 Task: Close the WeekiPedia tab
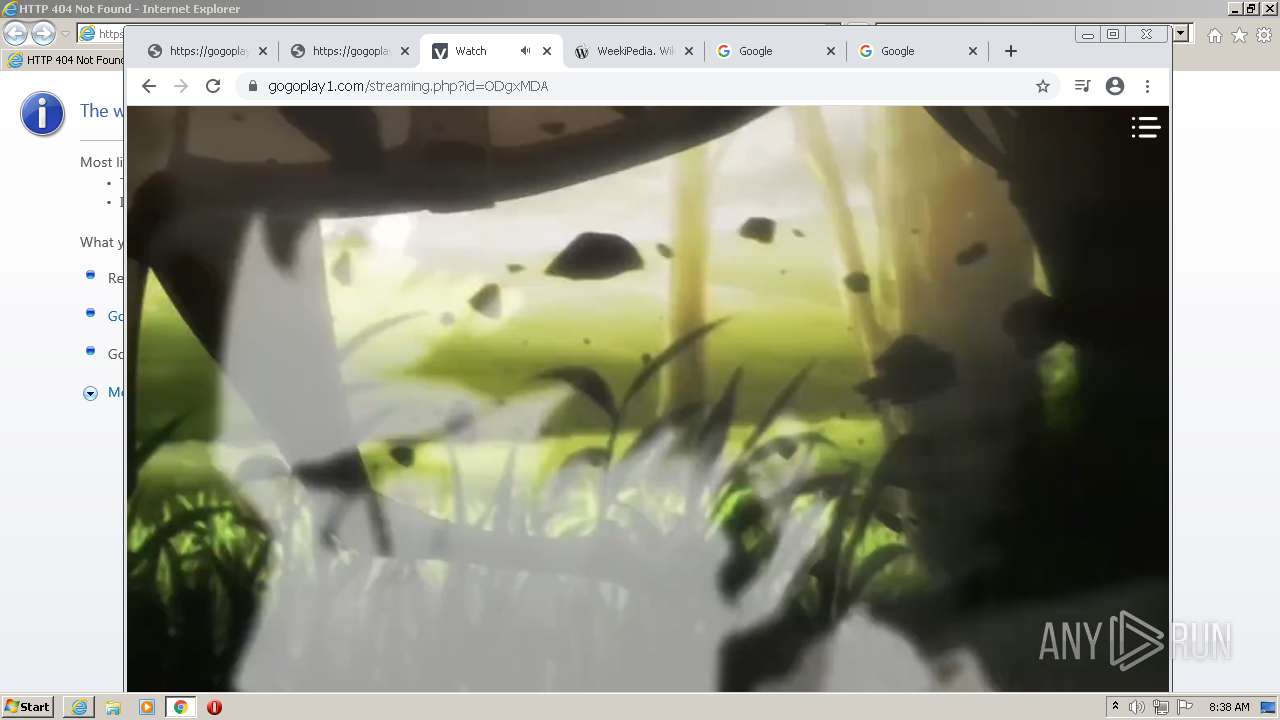[x=689, y=51]
